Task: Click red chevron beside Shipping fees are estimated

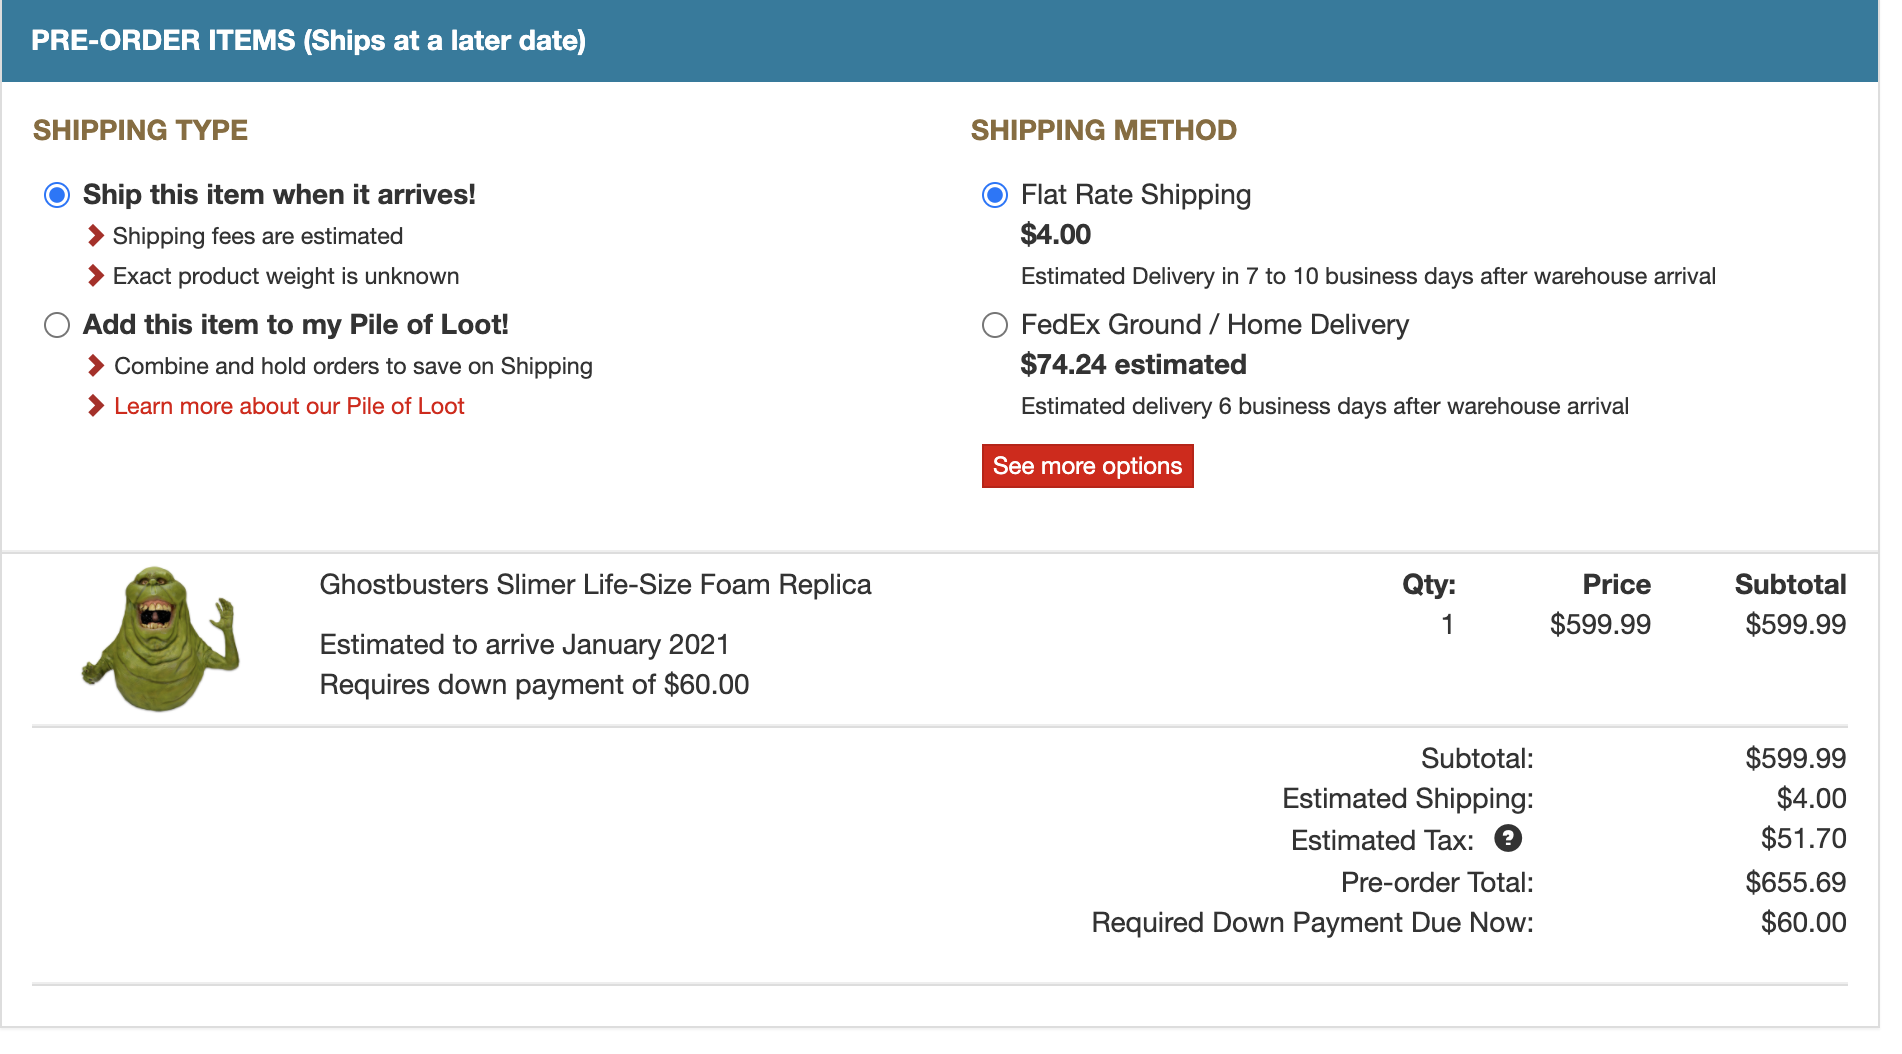Action: [96, 236]
